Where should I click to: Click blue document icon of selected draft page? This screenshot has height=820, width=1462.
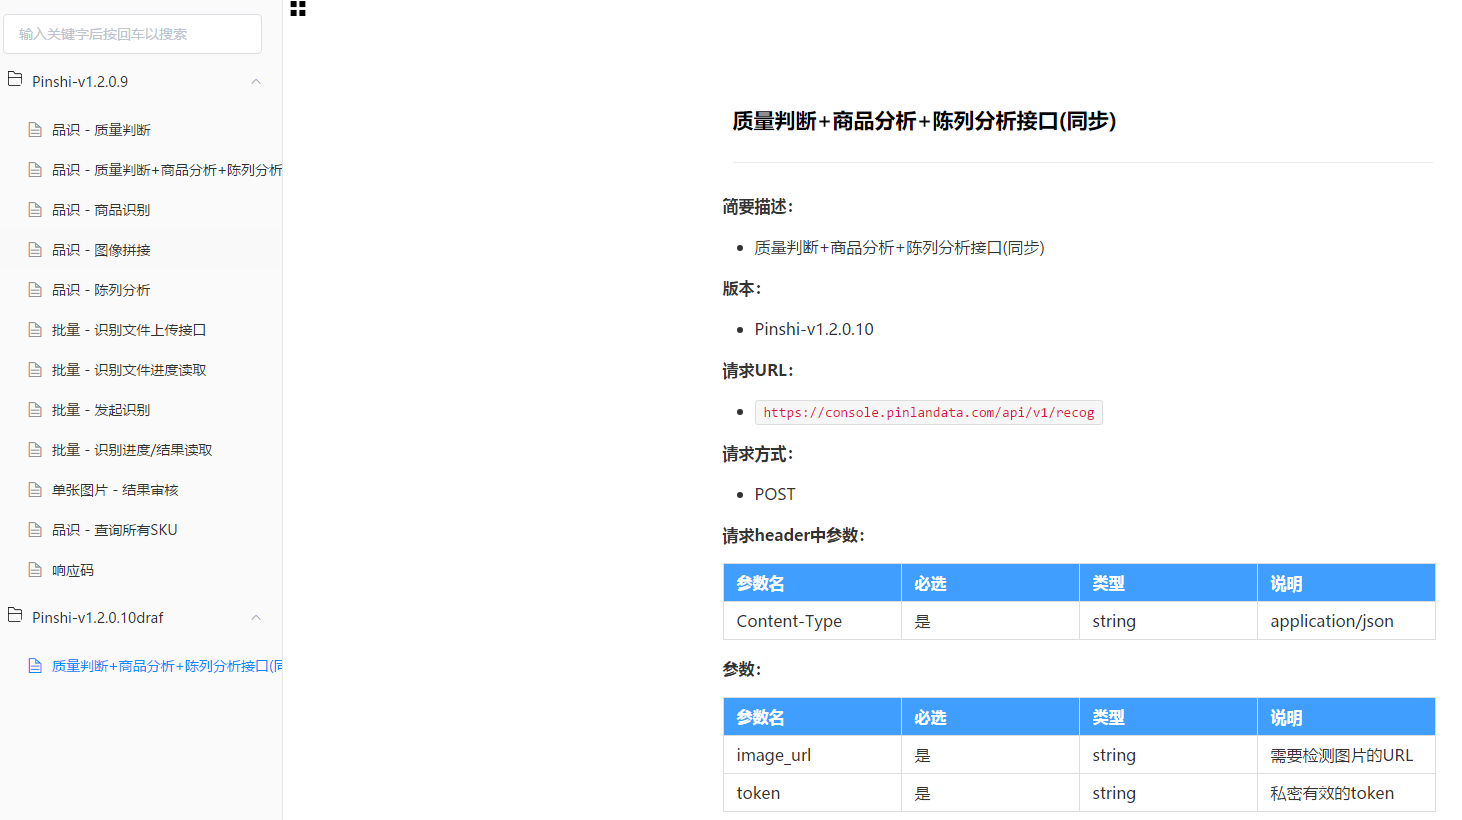coord(35,666)
